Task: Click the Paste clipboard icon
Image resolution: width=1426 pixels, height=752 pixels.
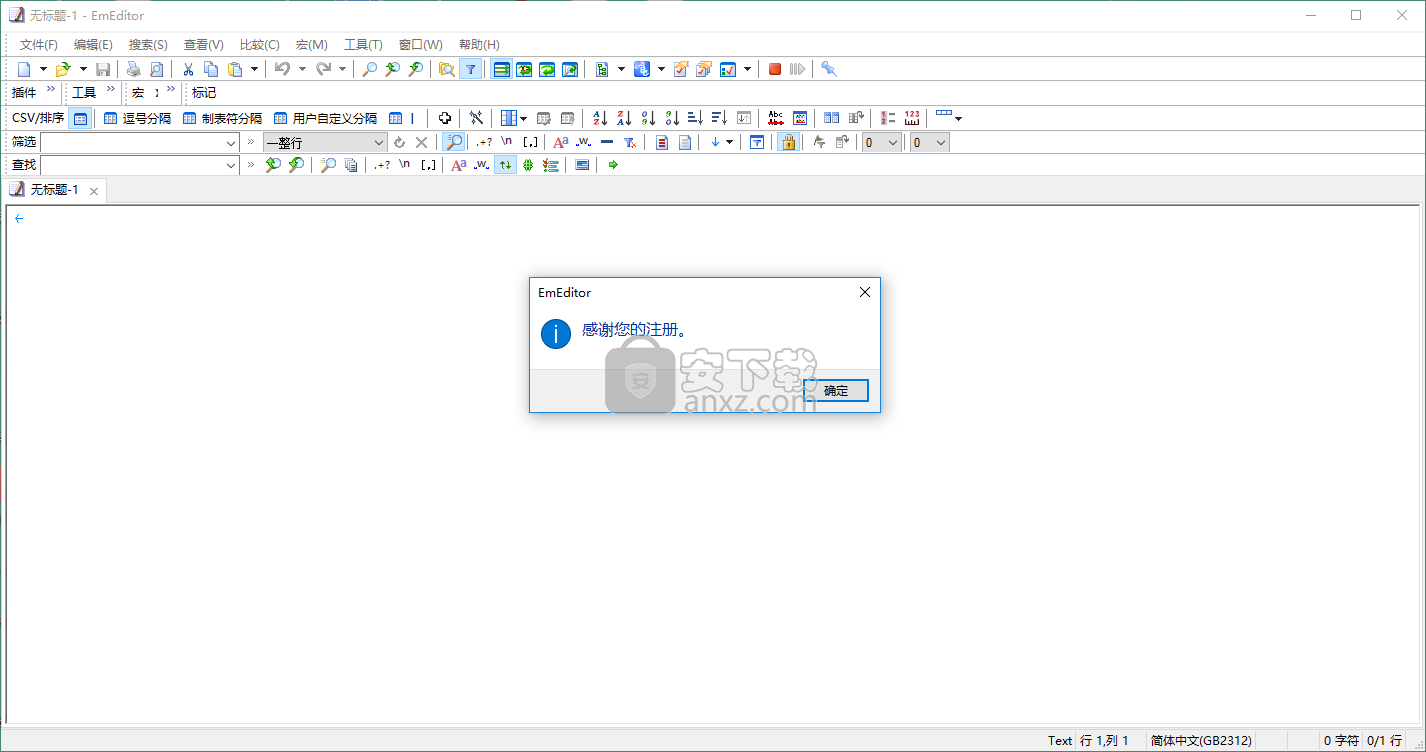Action: pyautogui.click(x=235, y=69)
